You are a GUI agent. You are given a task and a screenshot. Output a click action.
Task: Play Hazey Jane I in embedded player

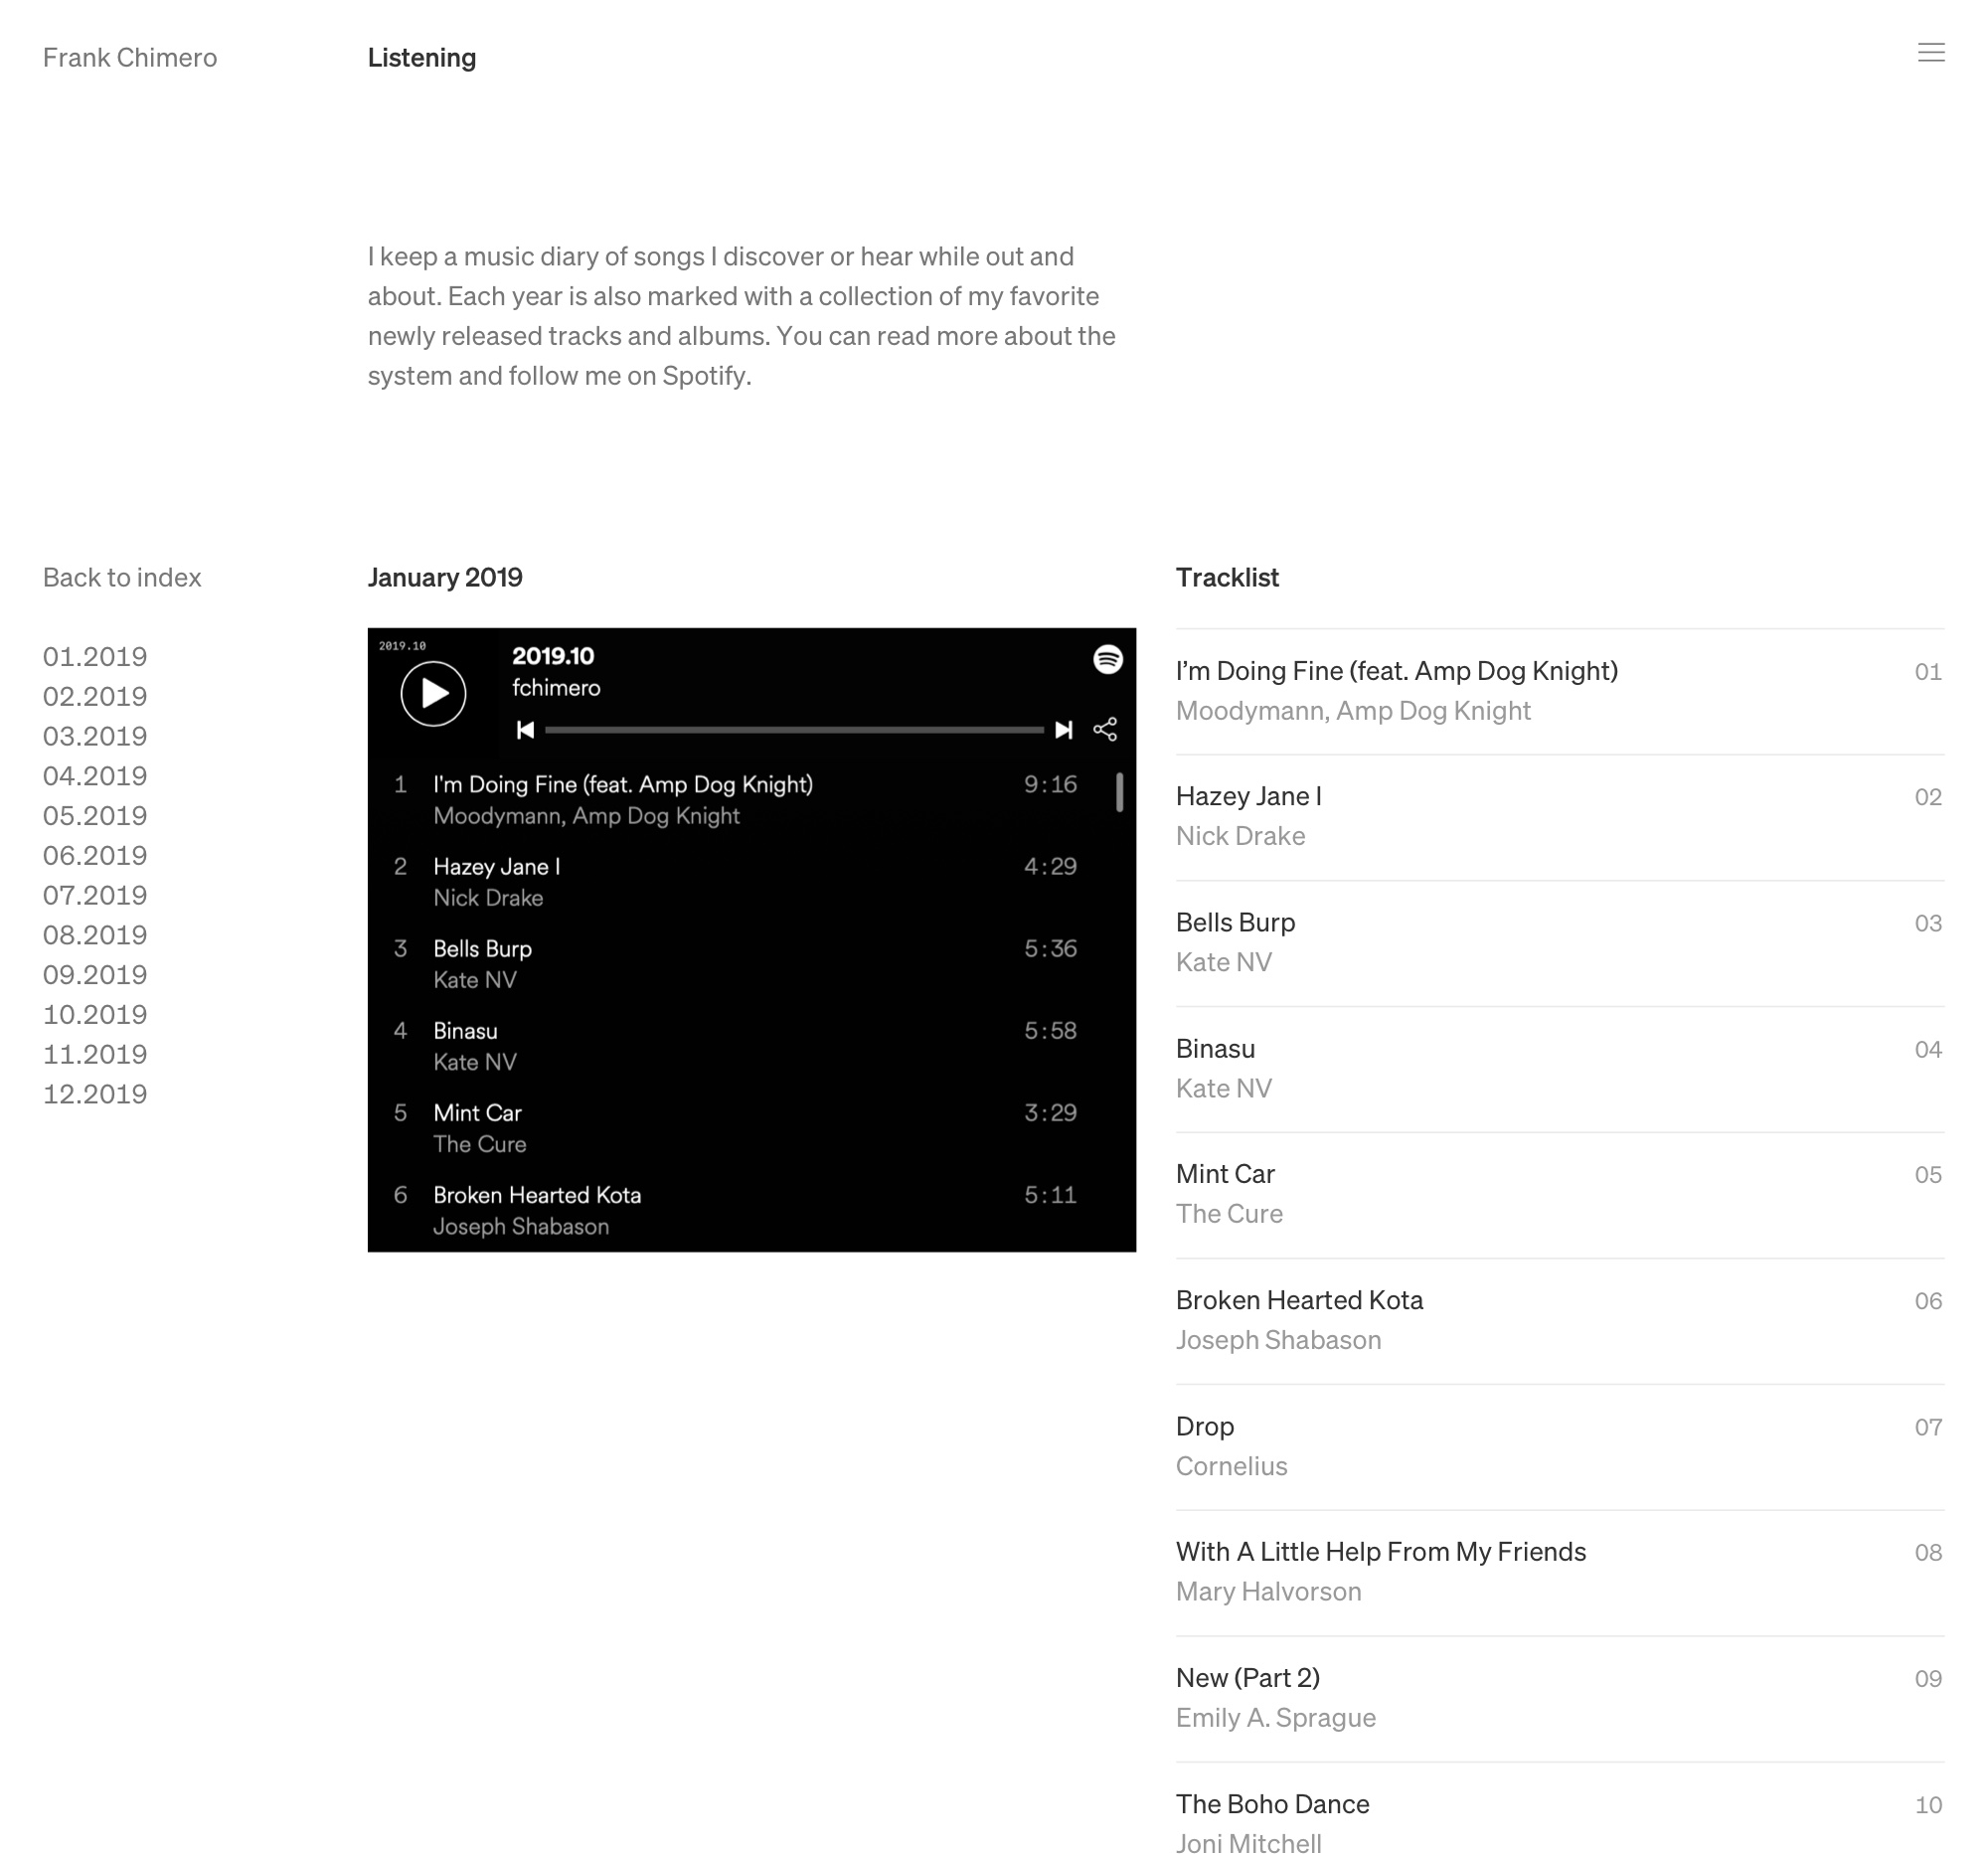click(735, 882)
